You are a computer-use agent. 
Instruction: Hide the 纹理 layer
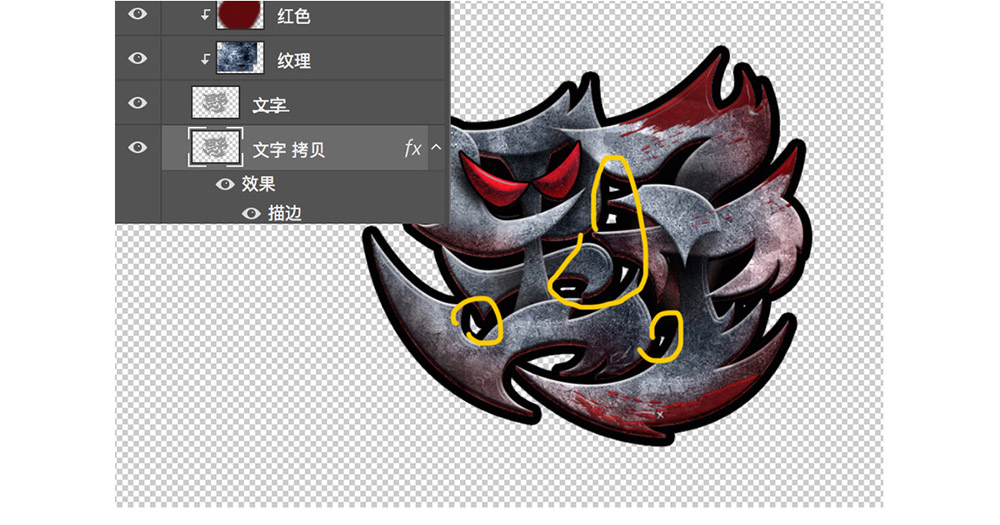tap(137, 58)
